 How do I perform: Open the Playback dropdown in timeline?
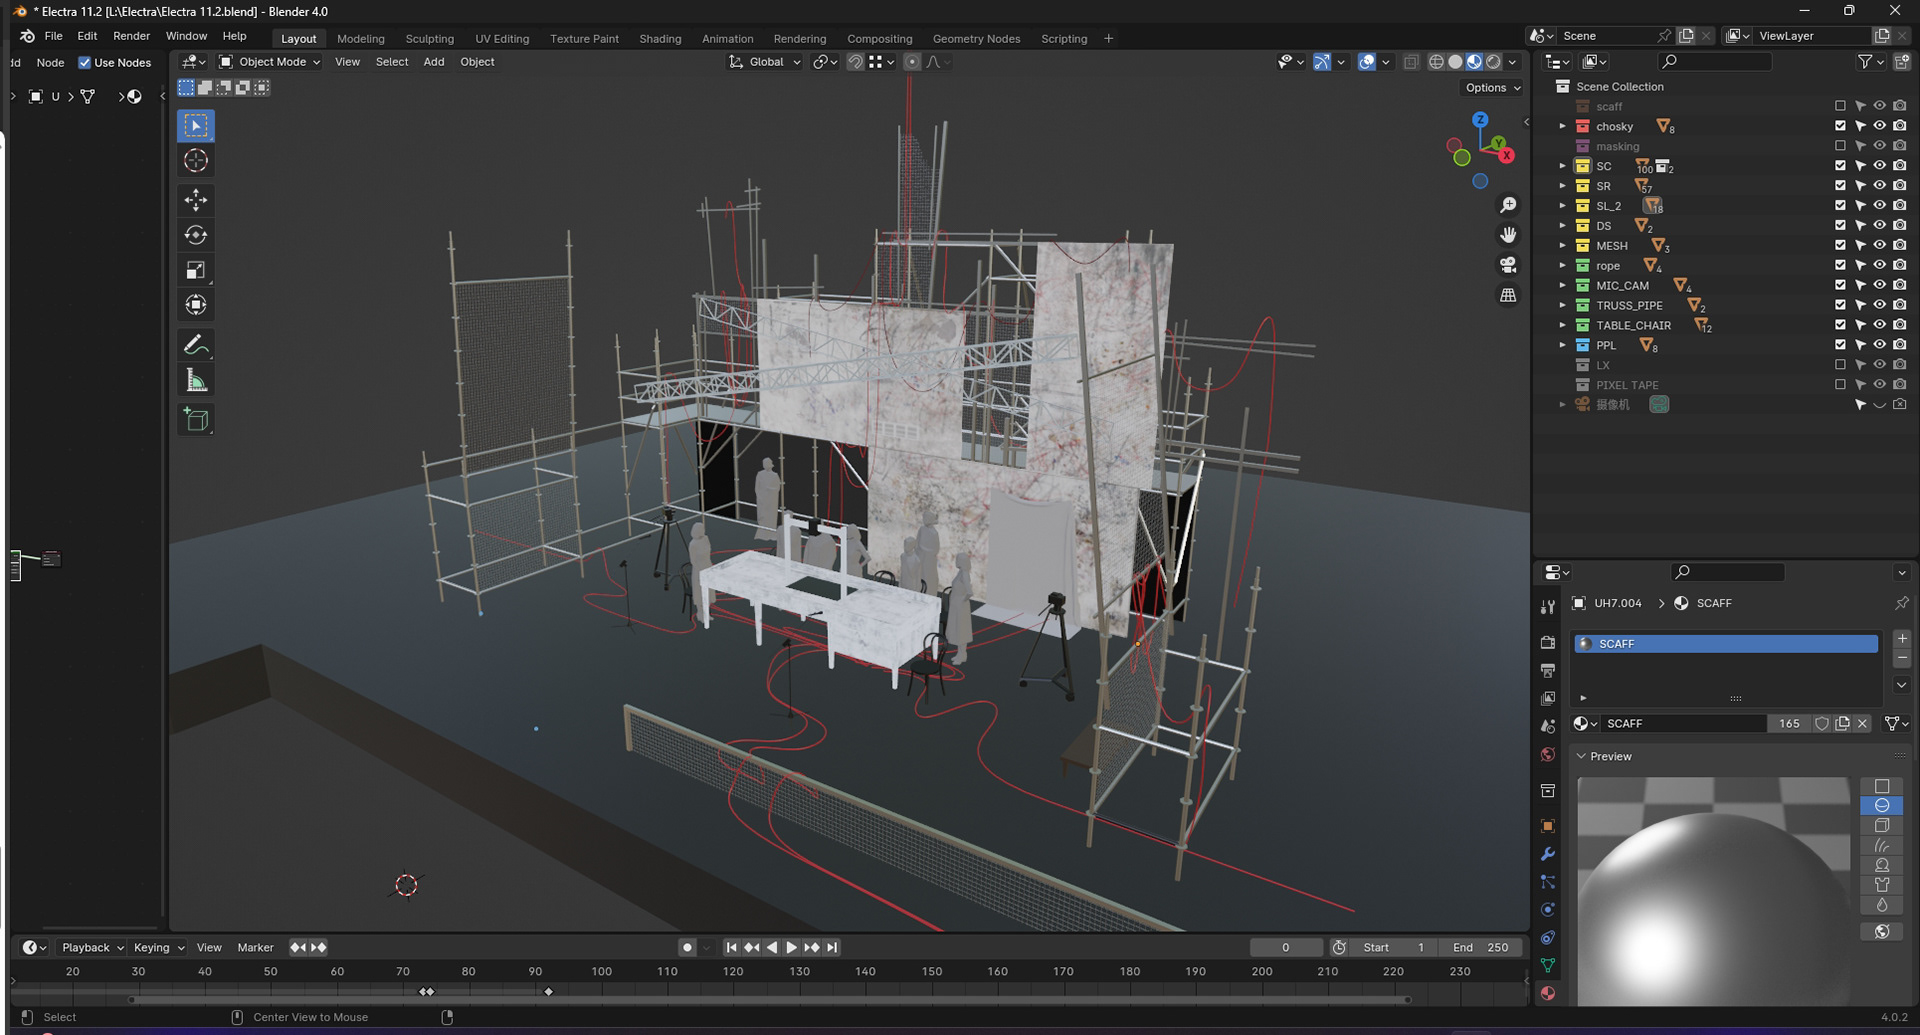point(92,948)
